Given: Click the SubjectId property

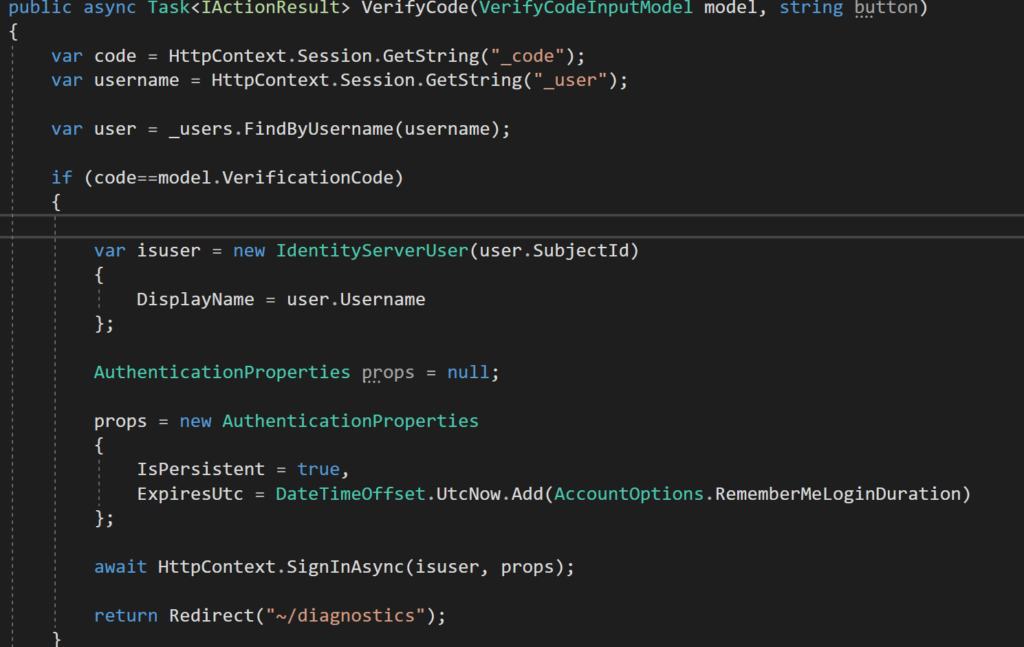Looking at the screenshot, I should coord(581,251).
